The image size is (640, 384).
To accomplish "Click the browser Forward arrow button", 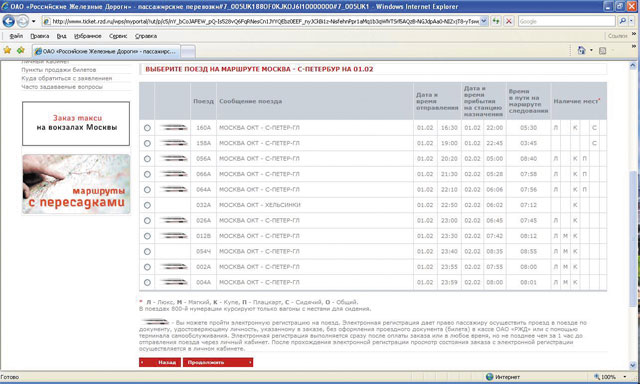I will tap(22, 21).
